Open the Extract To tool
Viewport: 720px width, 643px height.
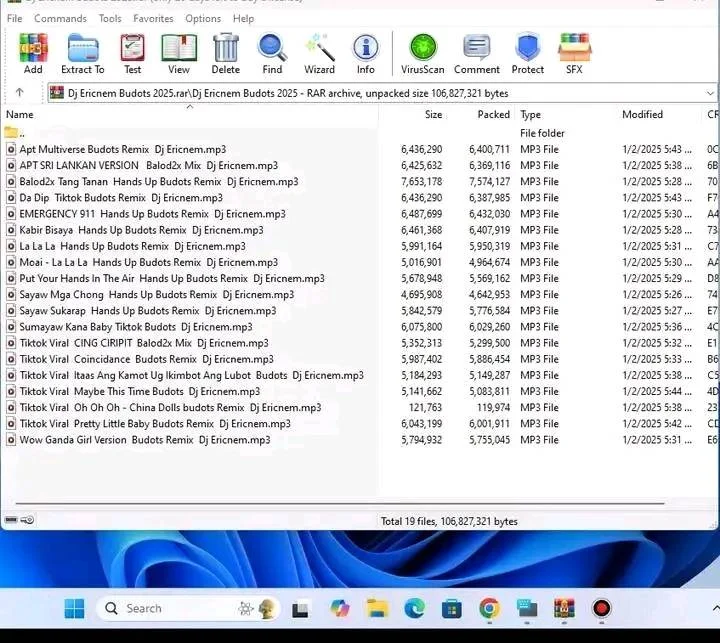click(x=83, y=53)
